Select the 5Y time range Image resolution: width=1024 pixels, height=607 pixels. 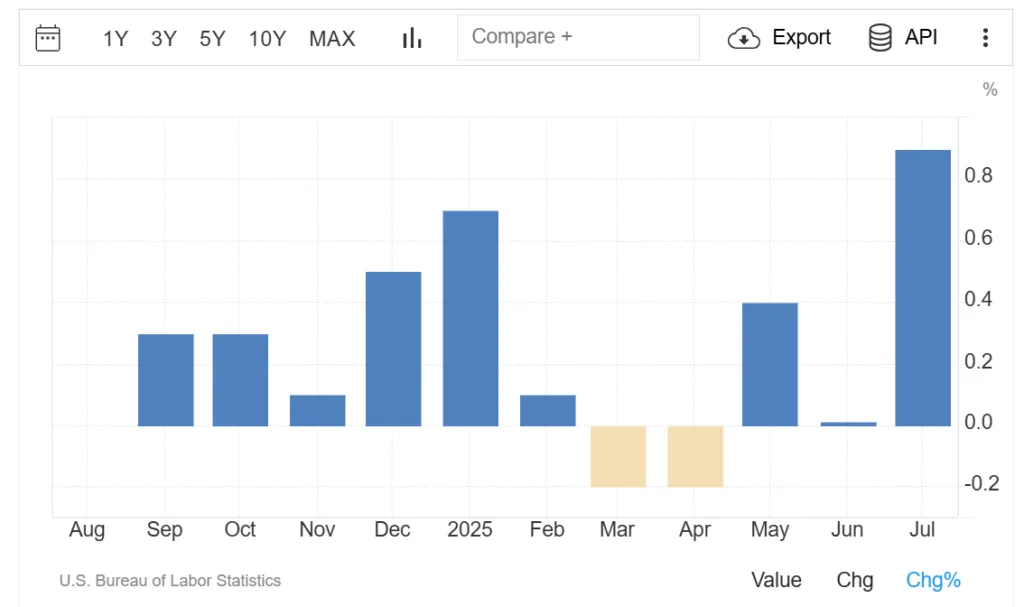(x=212, y=38)
